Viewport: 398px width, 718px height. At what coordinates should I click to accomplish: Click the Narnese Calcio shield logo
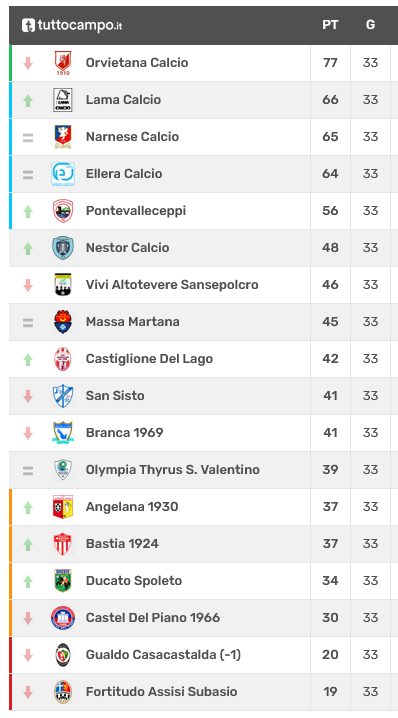tap(63, 137)
